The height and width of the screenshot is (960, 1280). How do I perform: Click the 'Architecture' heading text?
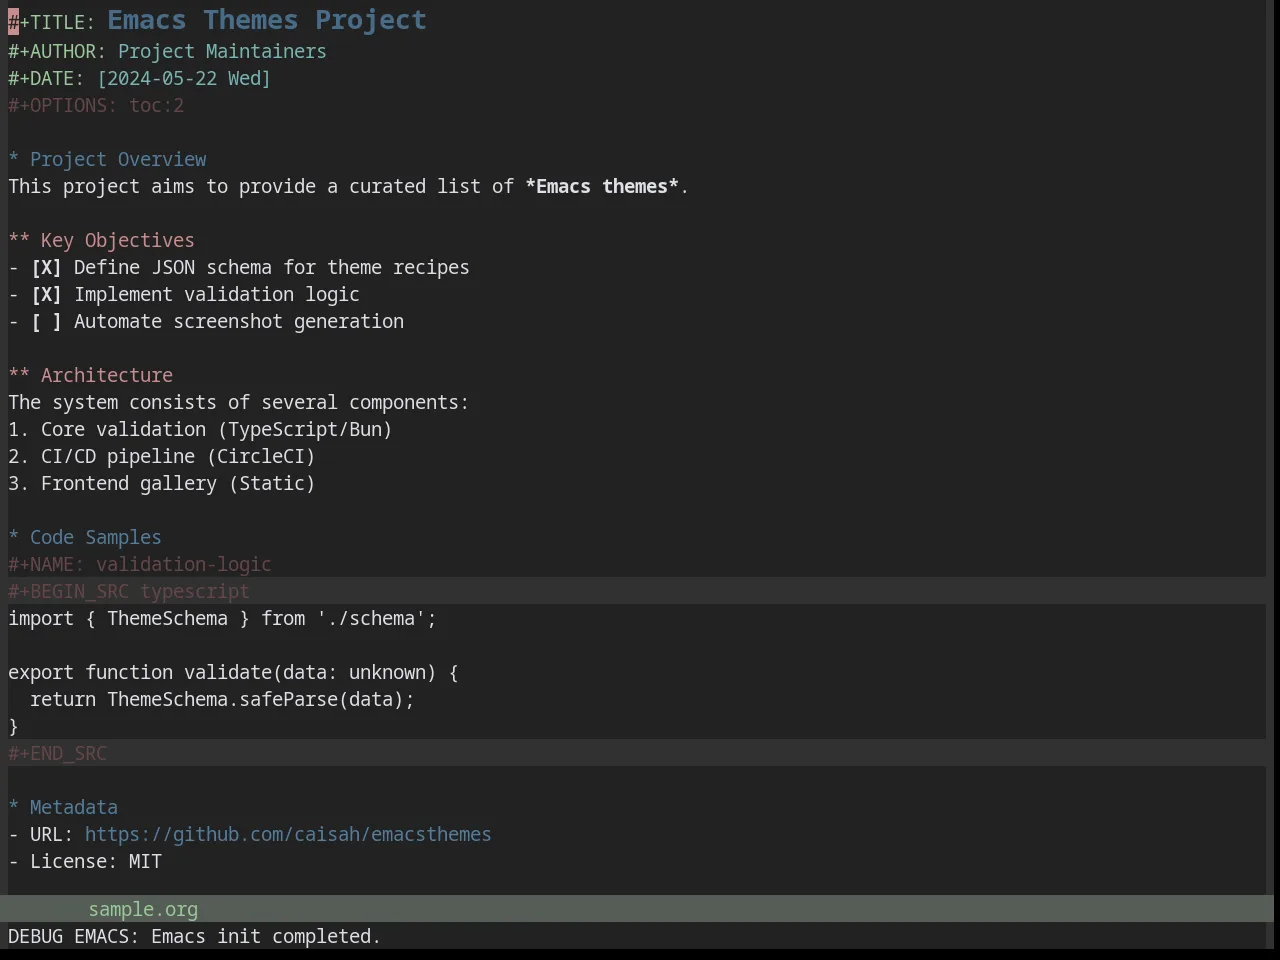coord(107,375)
